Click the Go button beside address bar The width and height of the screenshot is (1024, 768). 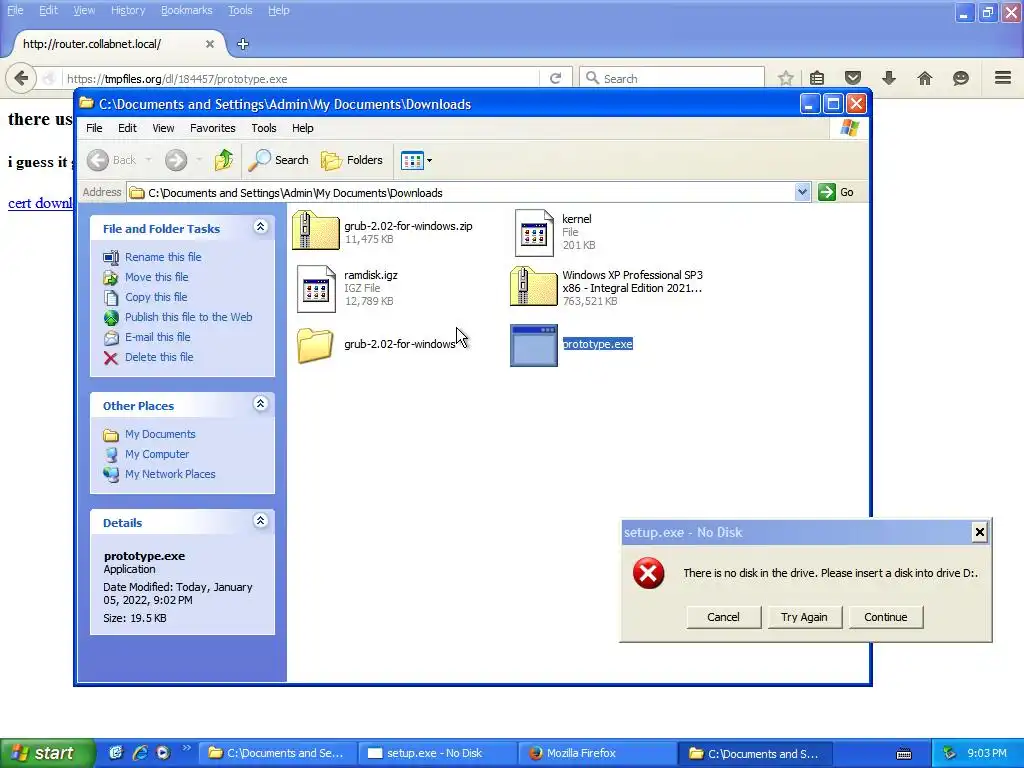[x=837, y=192]
